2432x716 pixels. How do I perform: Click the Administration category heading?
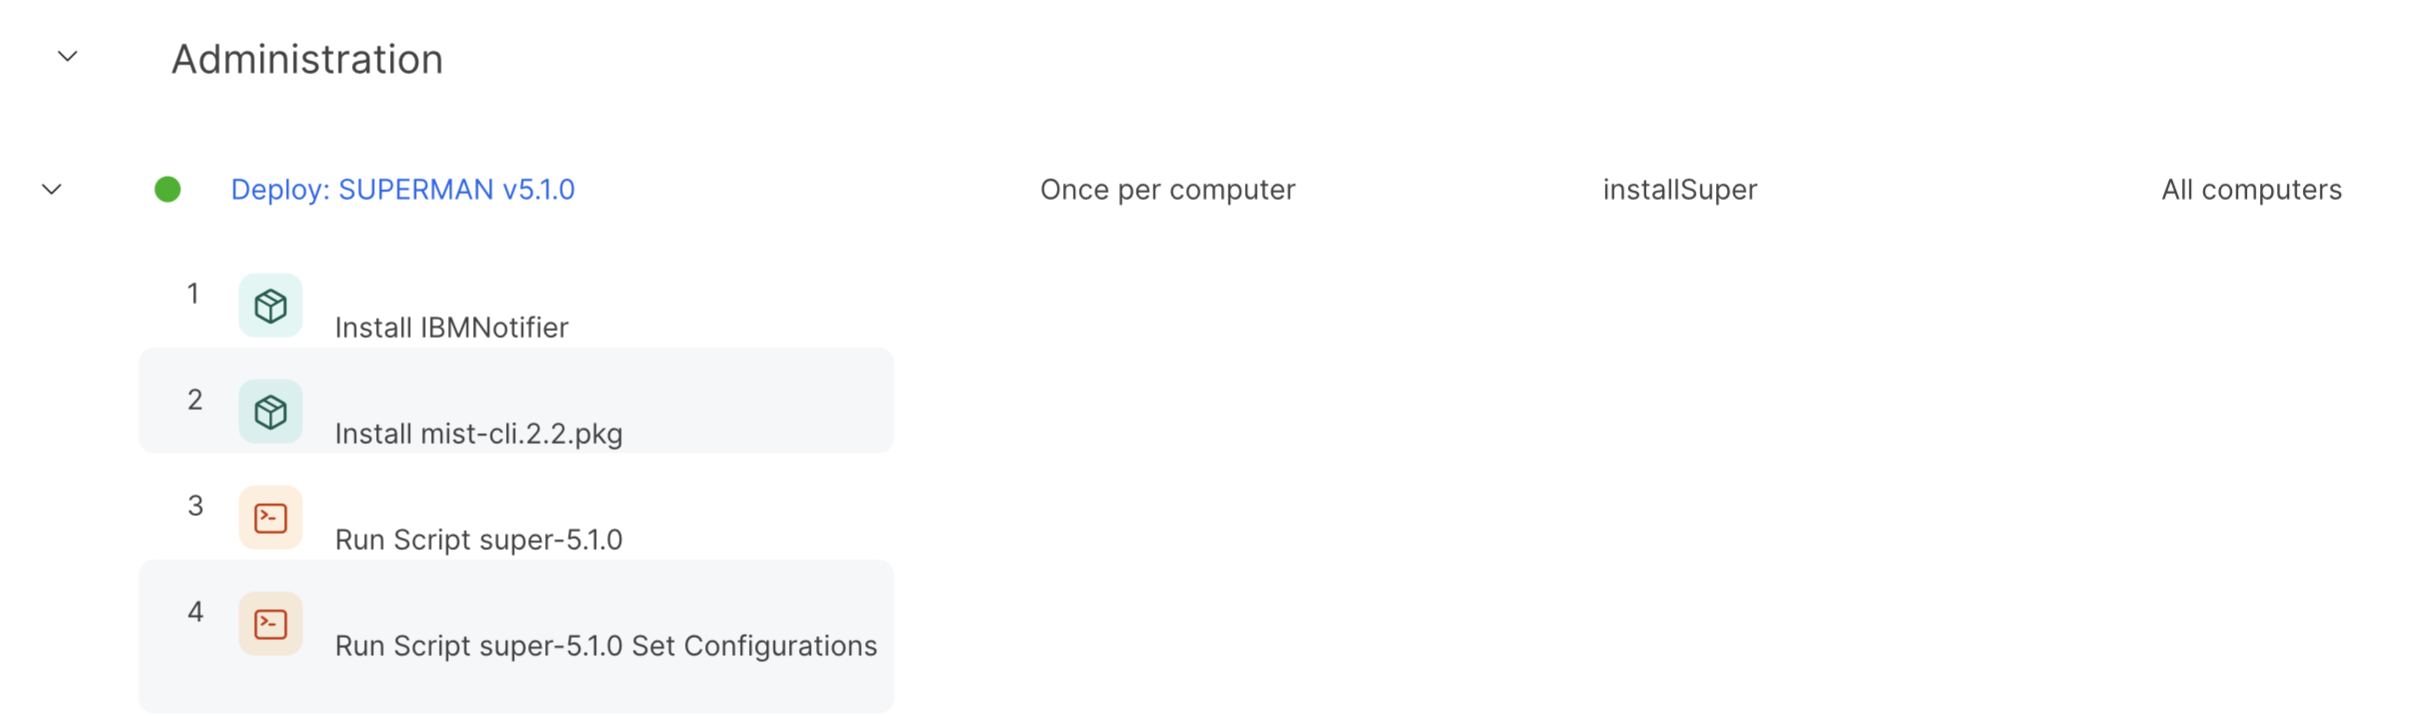pyautogui.click(x=307, y=59)
